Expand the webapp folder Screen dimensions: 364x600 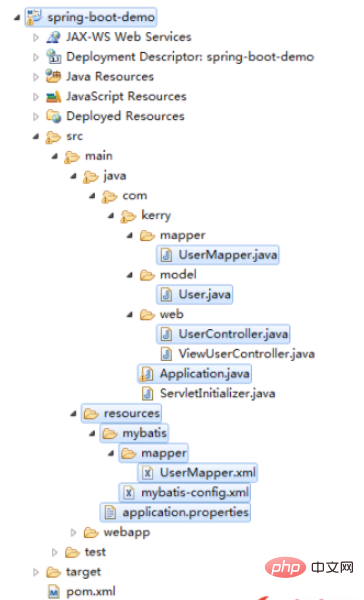tap(73, 532)
